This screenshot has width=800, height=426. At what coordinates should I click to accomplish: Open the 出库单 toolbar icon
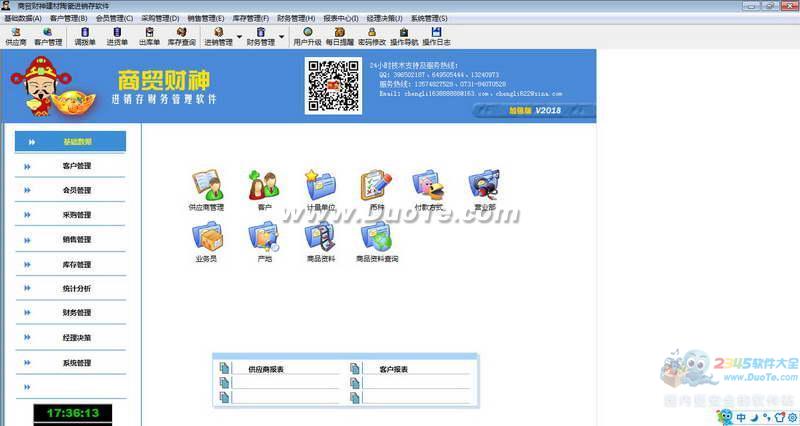(149, 37)
